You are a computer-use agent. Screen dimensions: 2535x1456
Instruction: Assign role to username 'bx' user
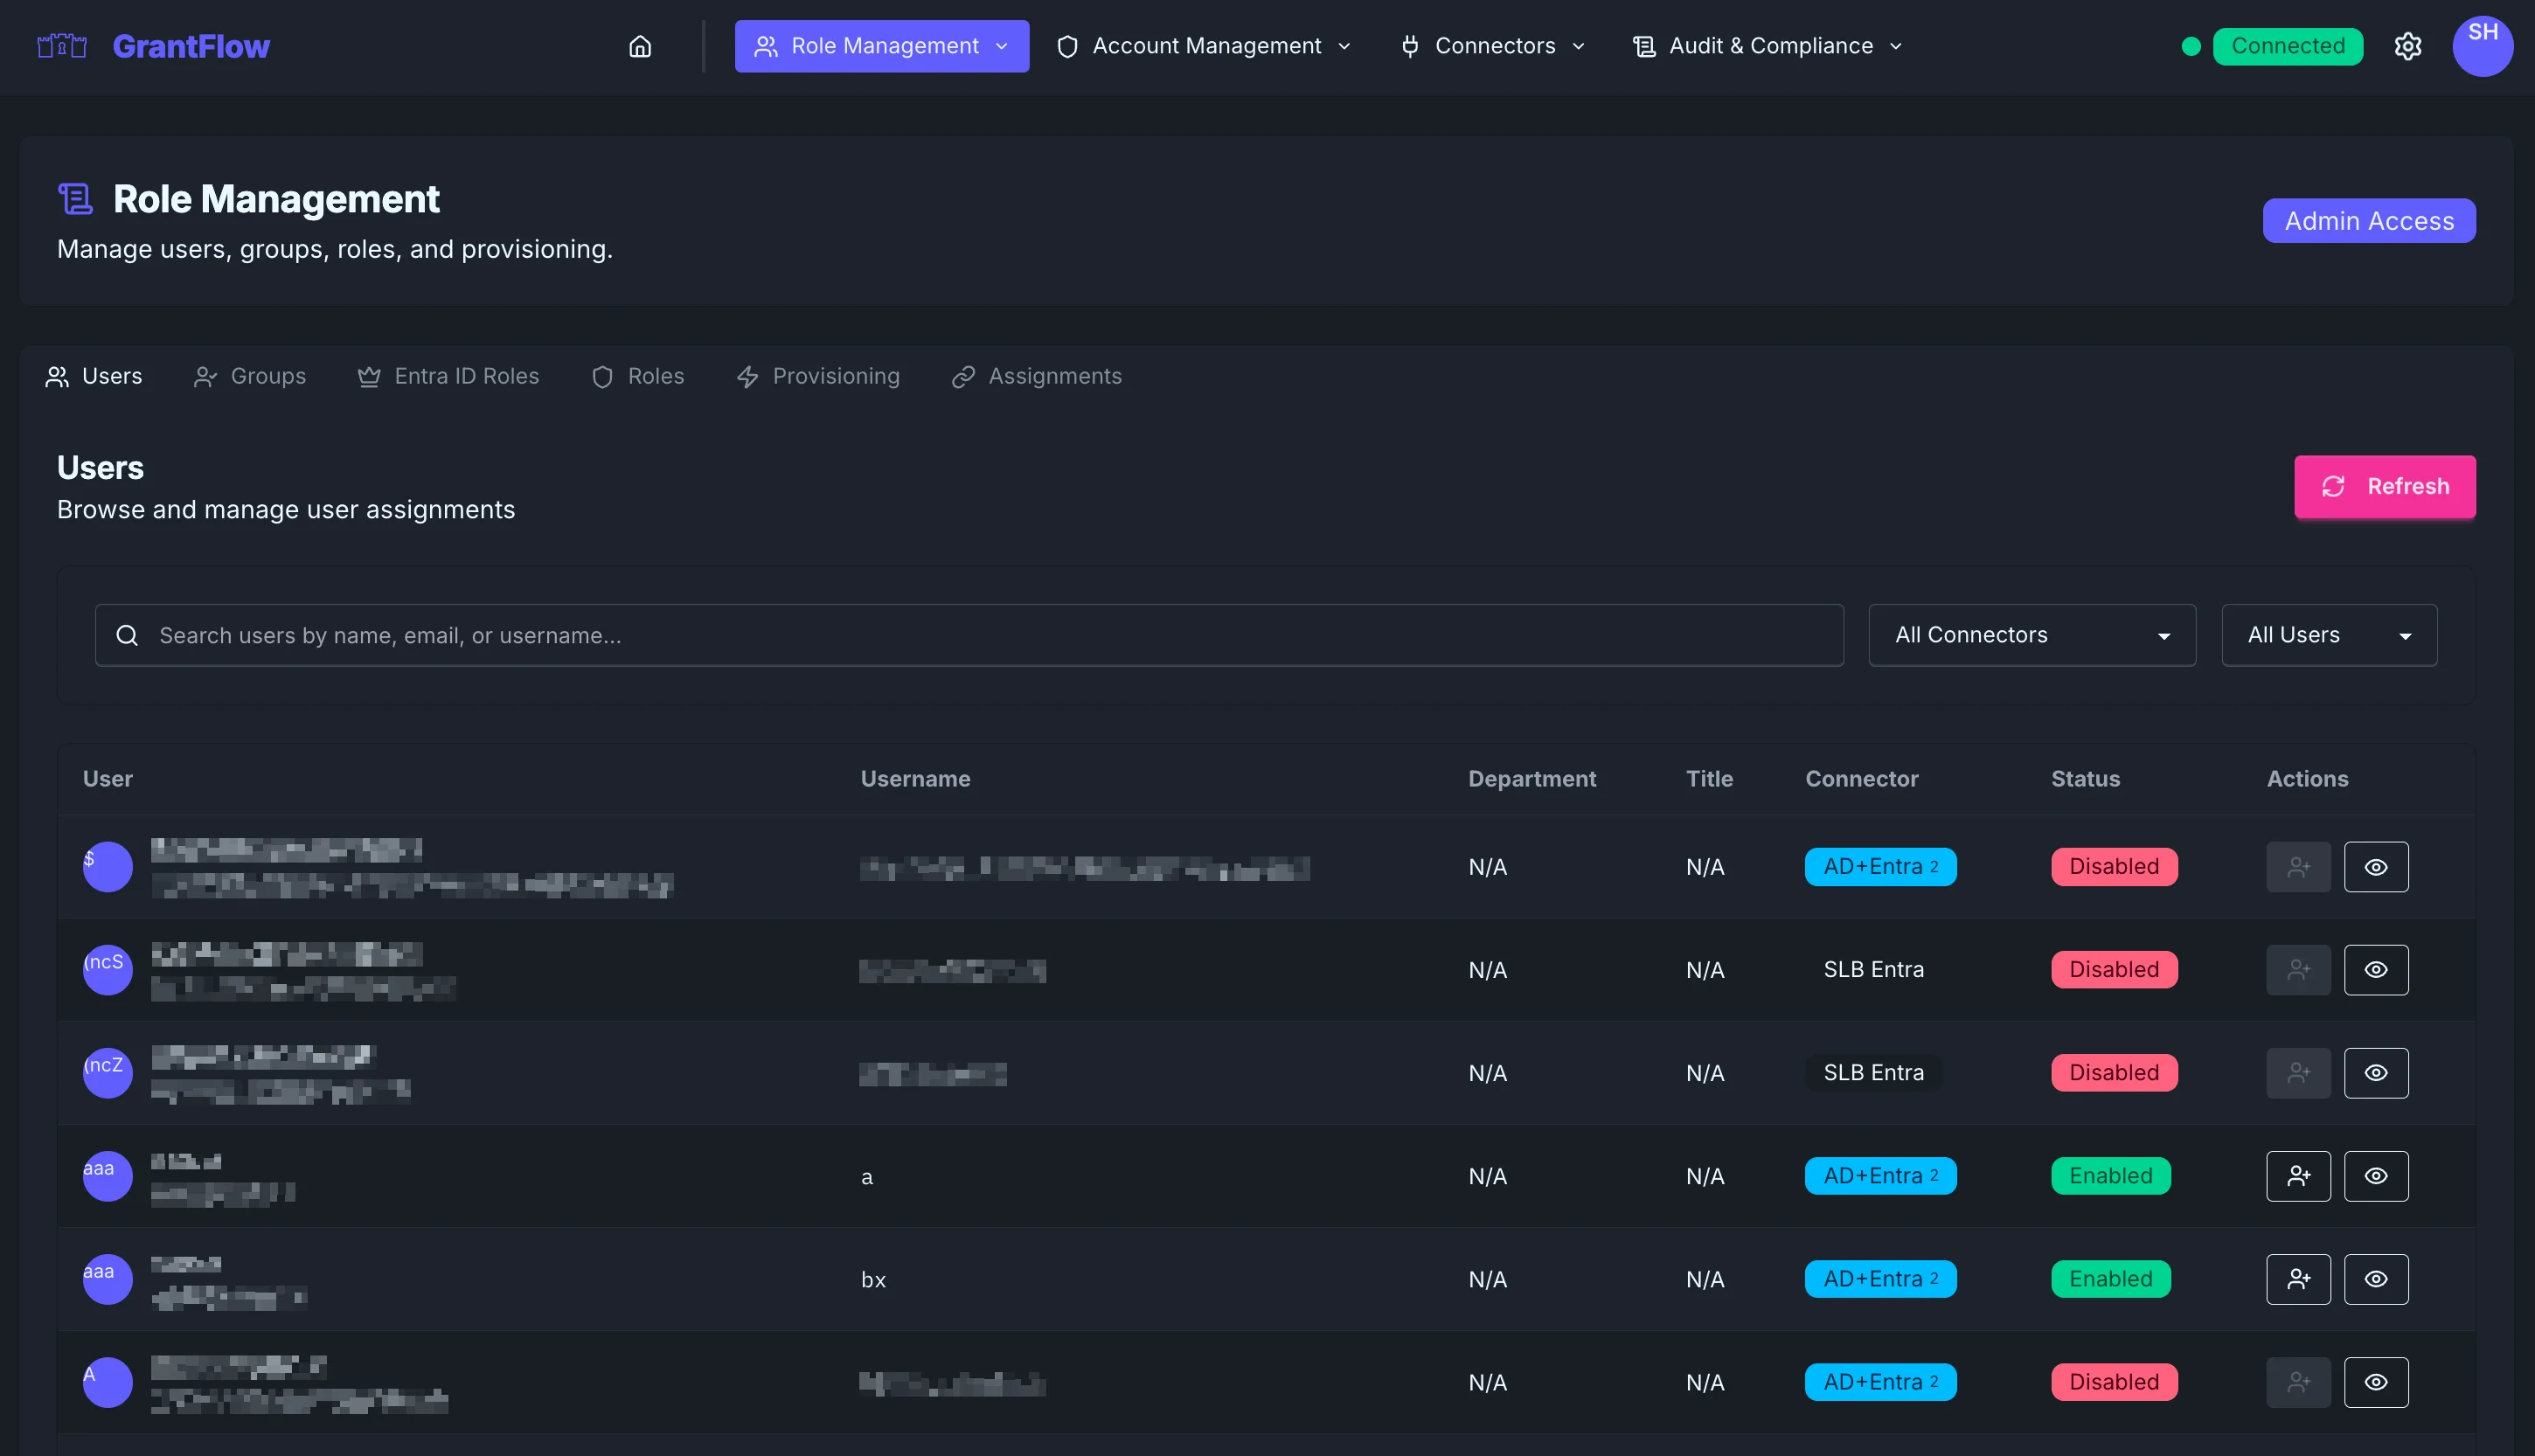[2297, 1279]
